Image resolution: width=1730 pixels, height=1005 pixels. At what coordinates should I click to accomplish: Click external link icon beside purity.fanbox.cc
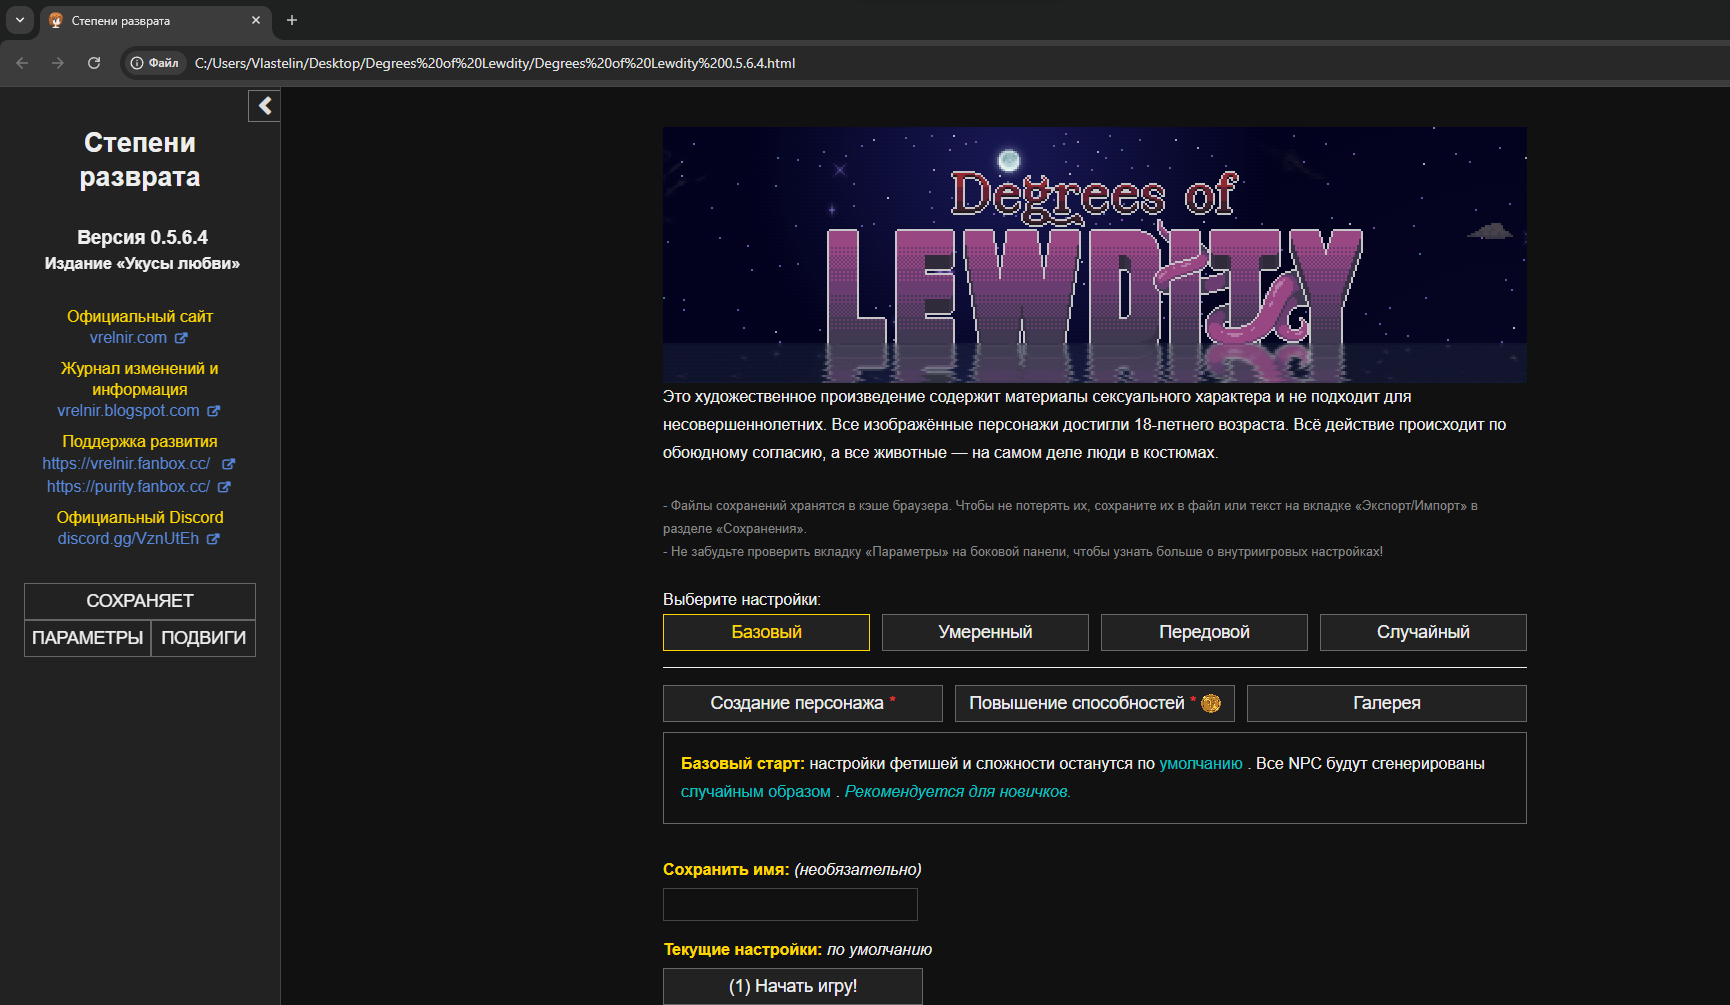tap(224, 487)
